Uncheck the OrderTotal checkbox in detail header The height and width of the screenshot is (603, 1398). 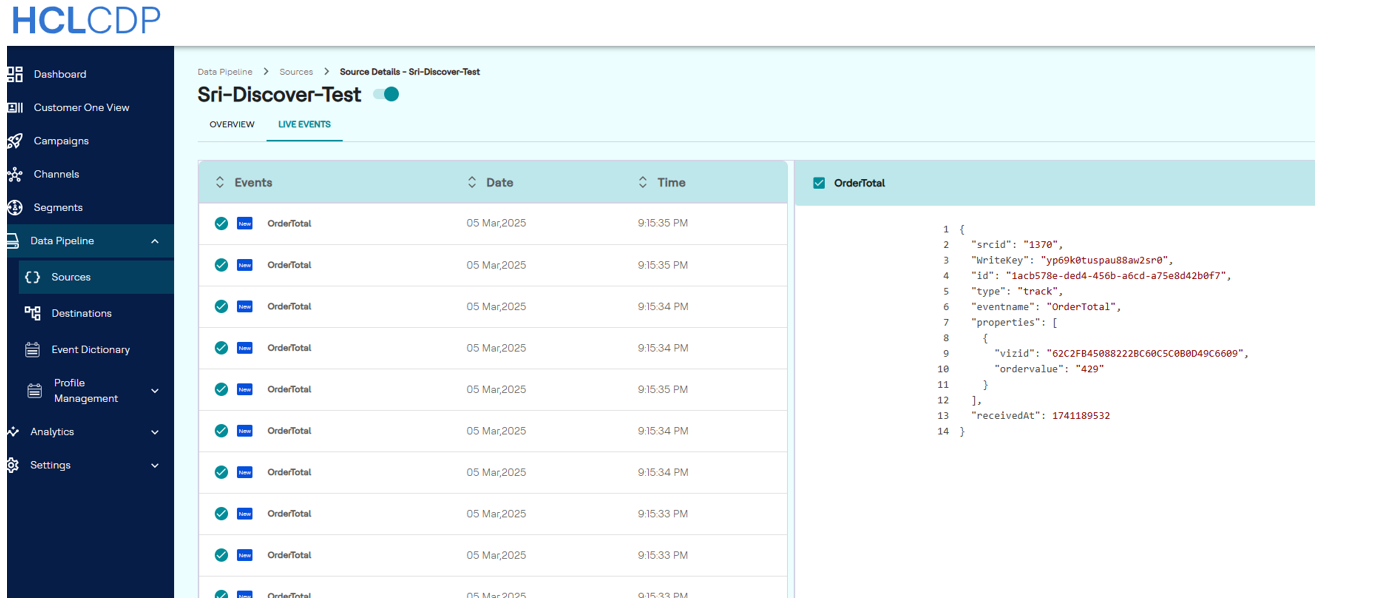[x=819, y=183]
